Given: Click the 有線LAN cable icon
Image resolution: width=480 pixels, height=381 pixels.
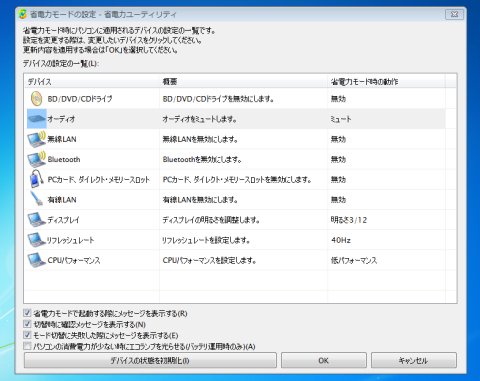Looking at the screenshot, I should 36,199.
